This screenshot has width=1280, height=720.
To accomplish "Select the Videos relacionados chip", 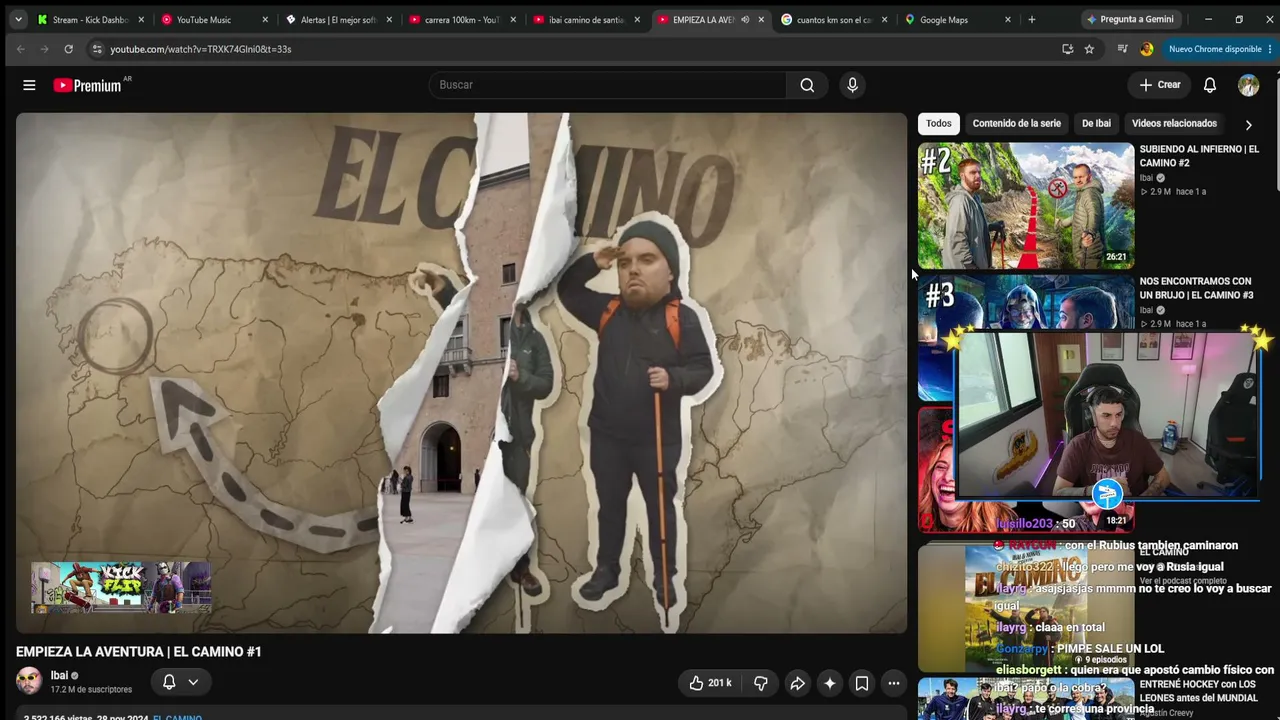I will (1174, 123).
